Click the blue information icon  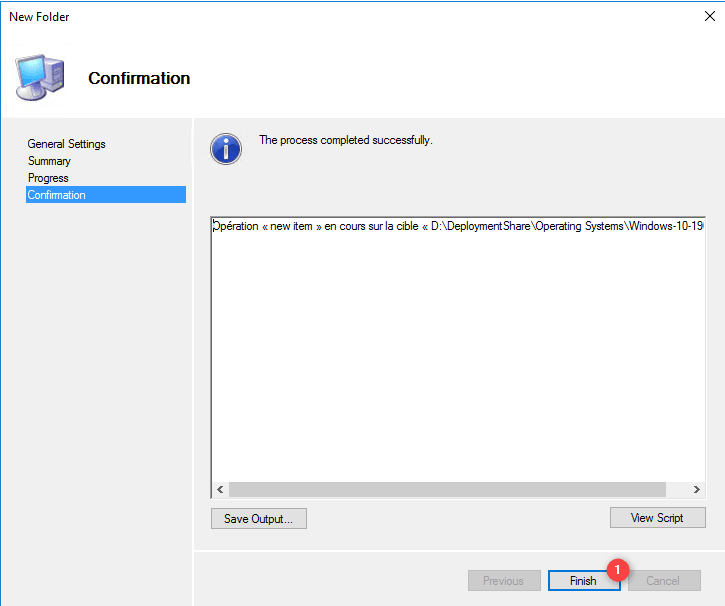pyautogui.click(x=226, y=149)
